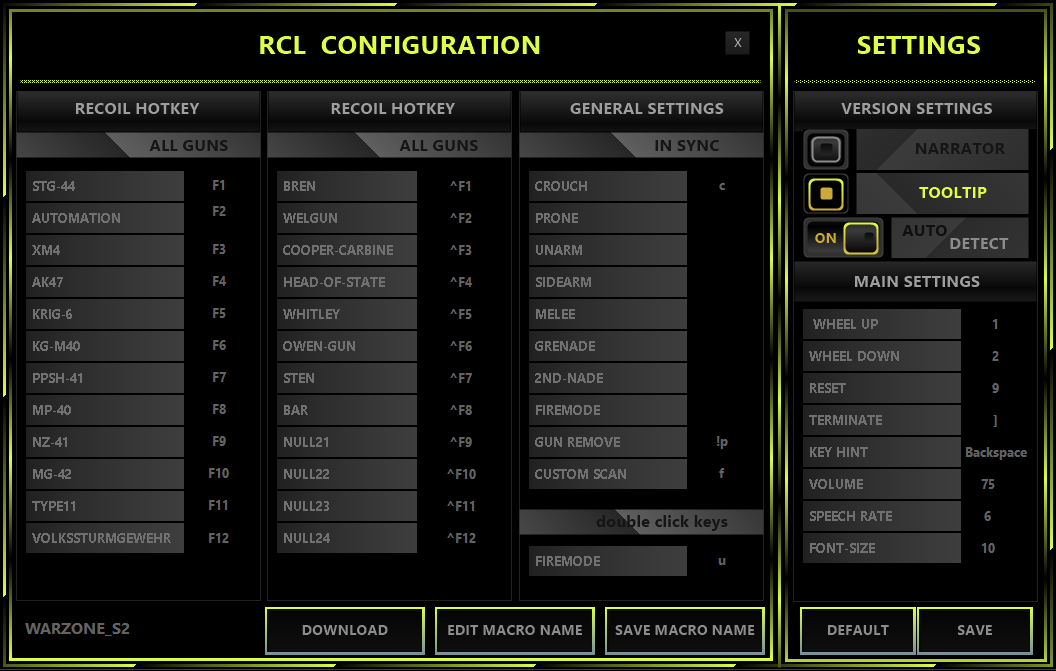1056x671 pixels.
Task: Uncheck the Tooltip checkbox
Action: [x=826, y=193]
